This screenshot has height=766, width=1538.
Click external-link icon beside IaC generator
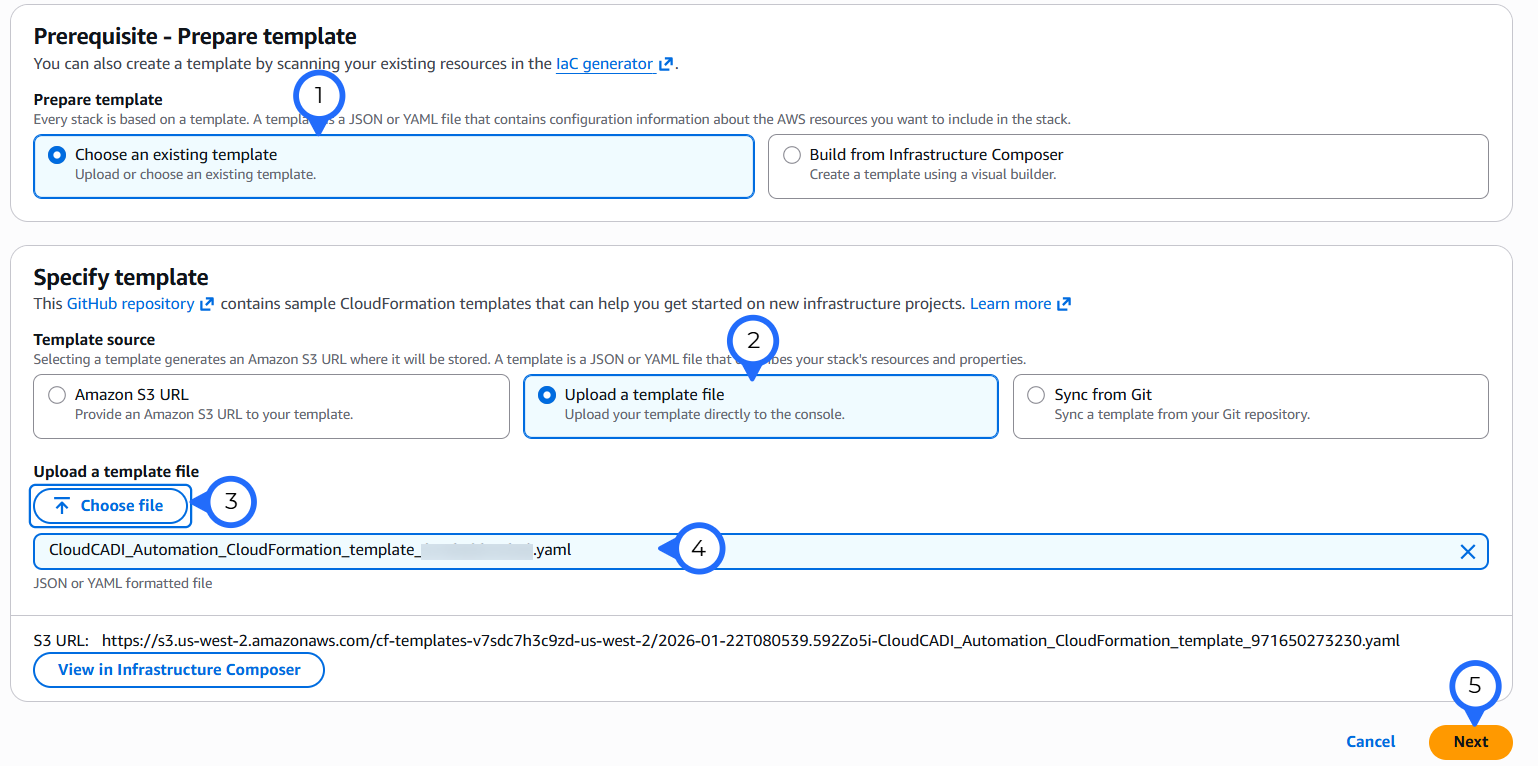[666, 65]
